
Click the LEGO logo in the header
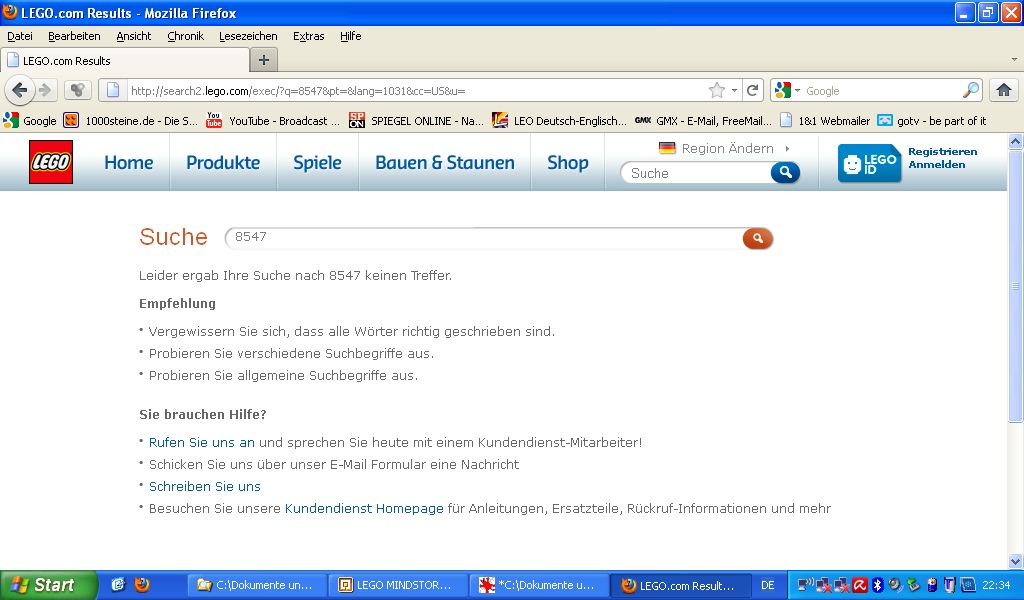(x=50, y=163)
